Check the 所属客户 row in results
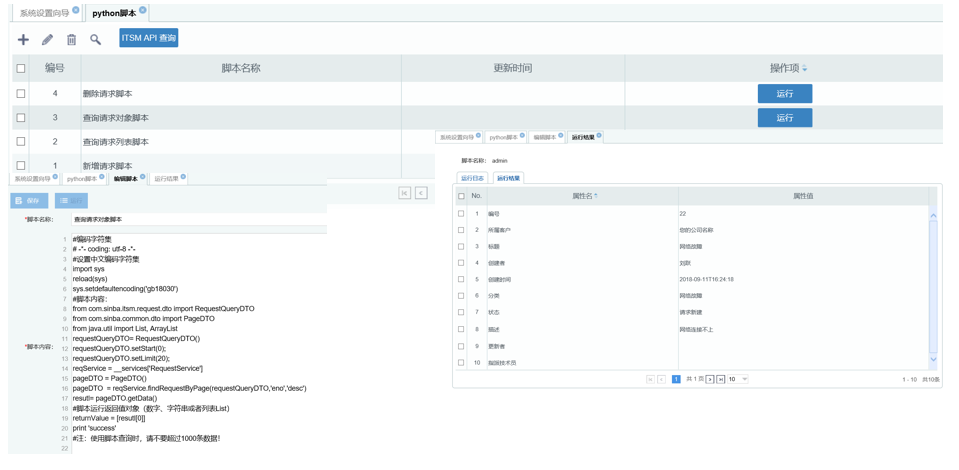The height and width of the screenshot is (470, 959). 461,230
